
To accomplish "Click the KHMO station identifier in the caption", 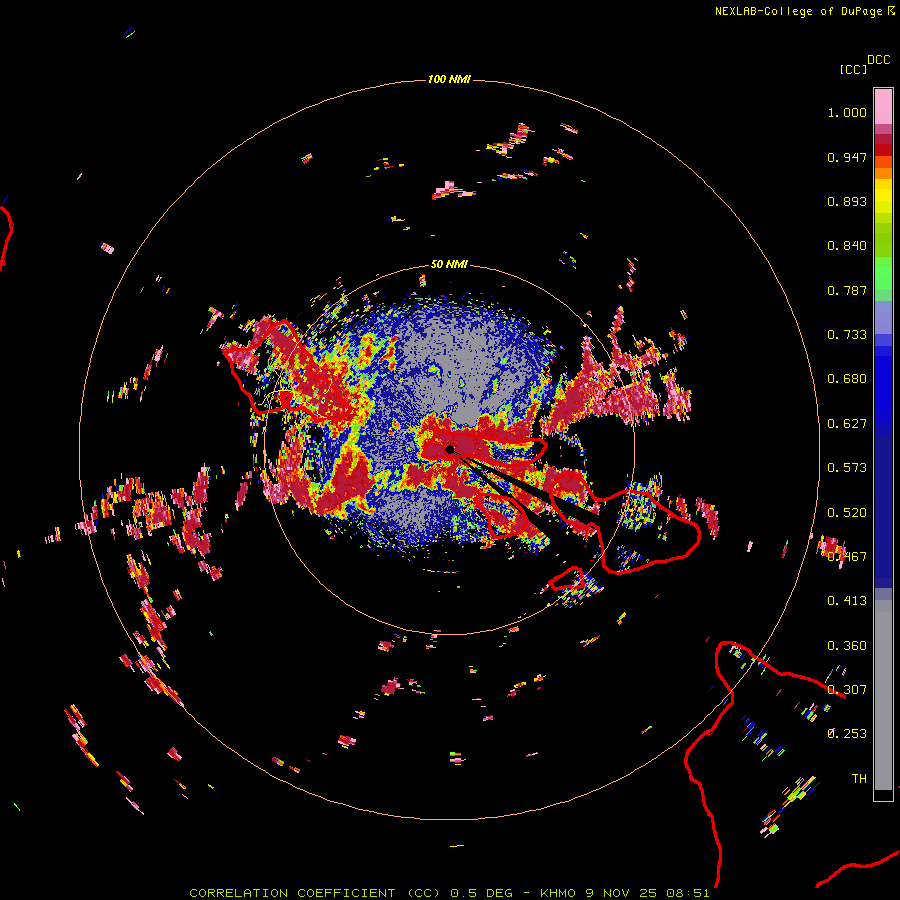I will tap(558, 893).
